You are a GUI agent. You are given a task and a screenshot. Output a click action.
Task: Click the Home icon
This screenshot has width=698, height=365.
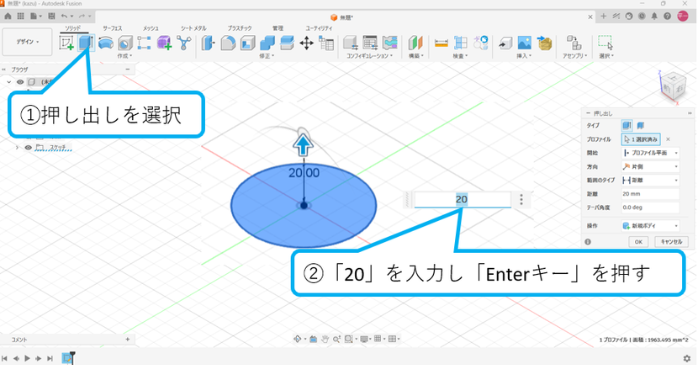[x=8, y=16]
